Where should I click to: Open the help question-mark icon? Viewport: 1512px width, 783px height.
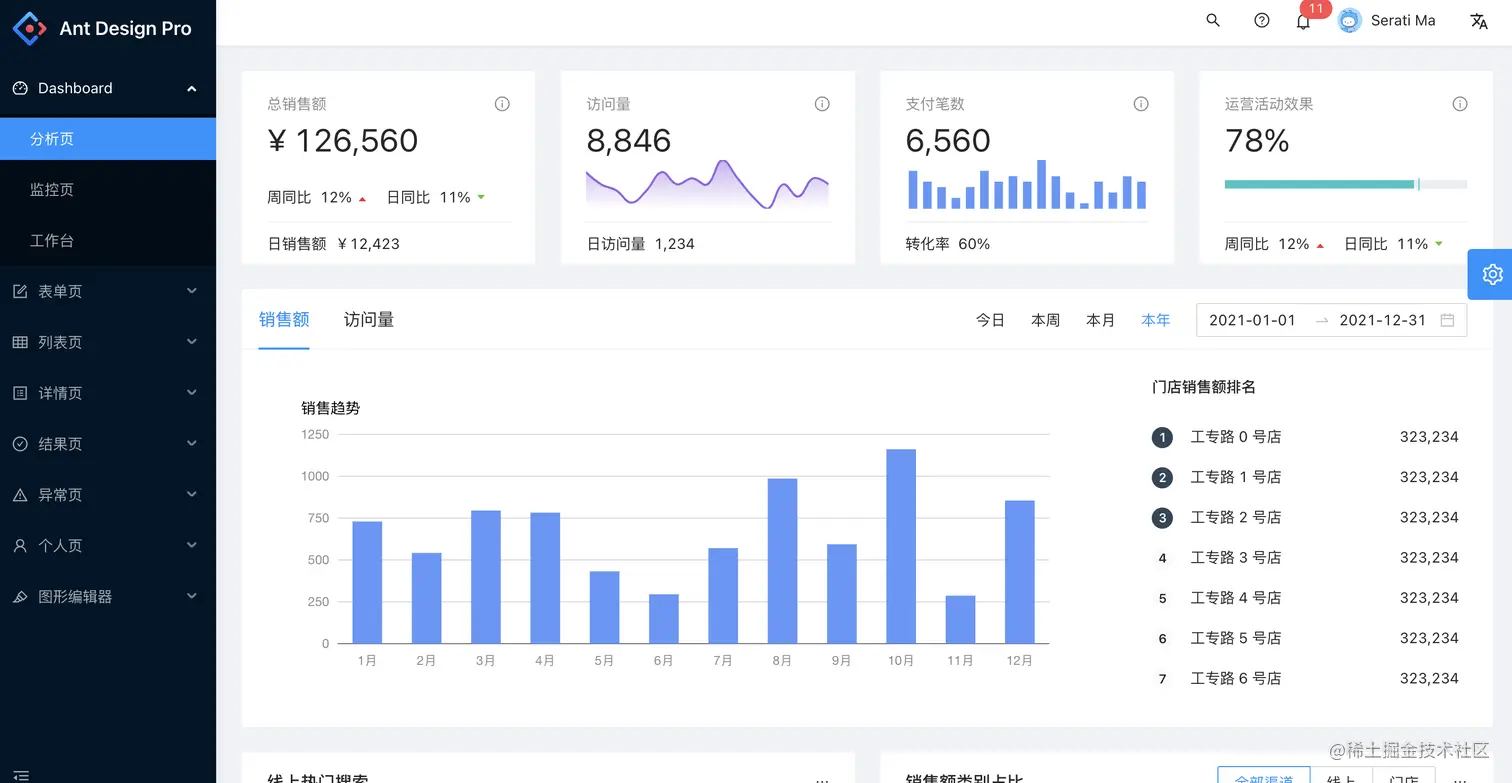(x=1262, y=20)
